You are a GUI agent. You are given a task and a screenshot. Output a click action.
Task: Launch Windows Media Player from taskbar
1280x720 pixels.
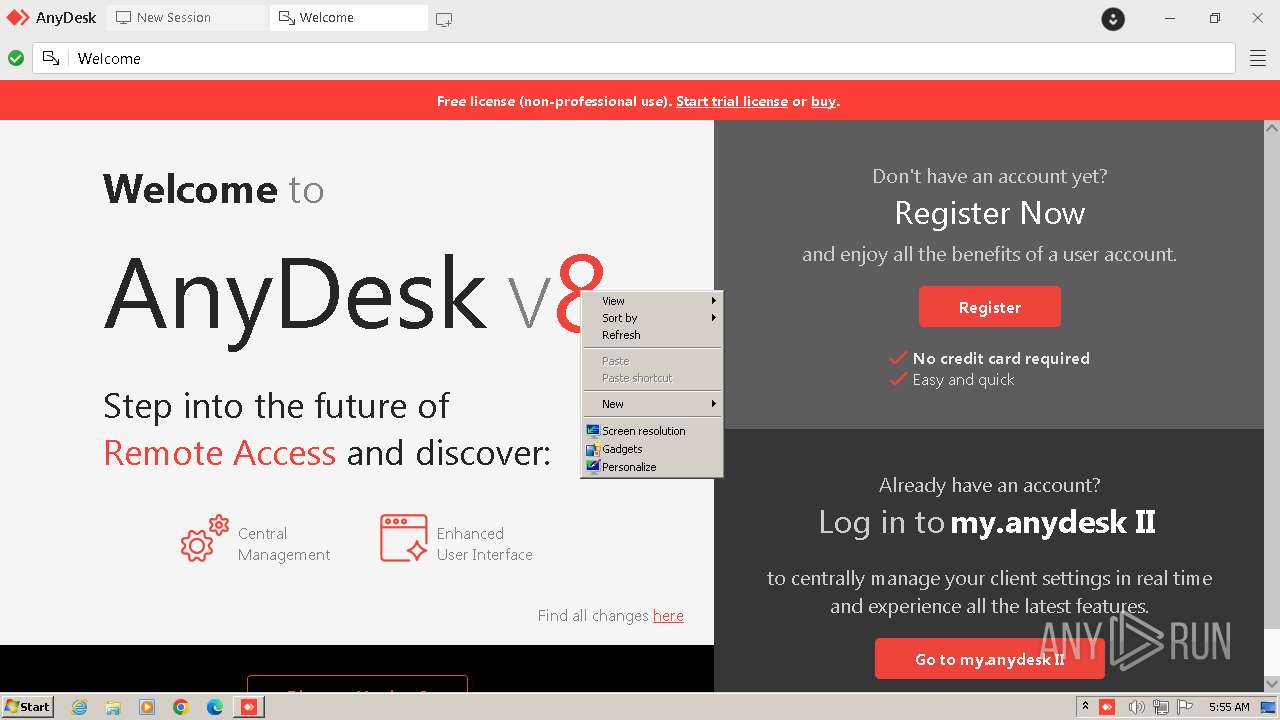point(147,707)
